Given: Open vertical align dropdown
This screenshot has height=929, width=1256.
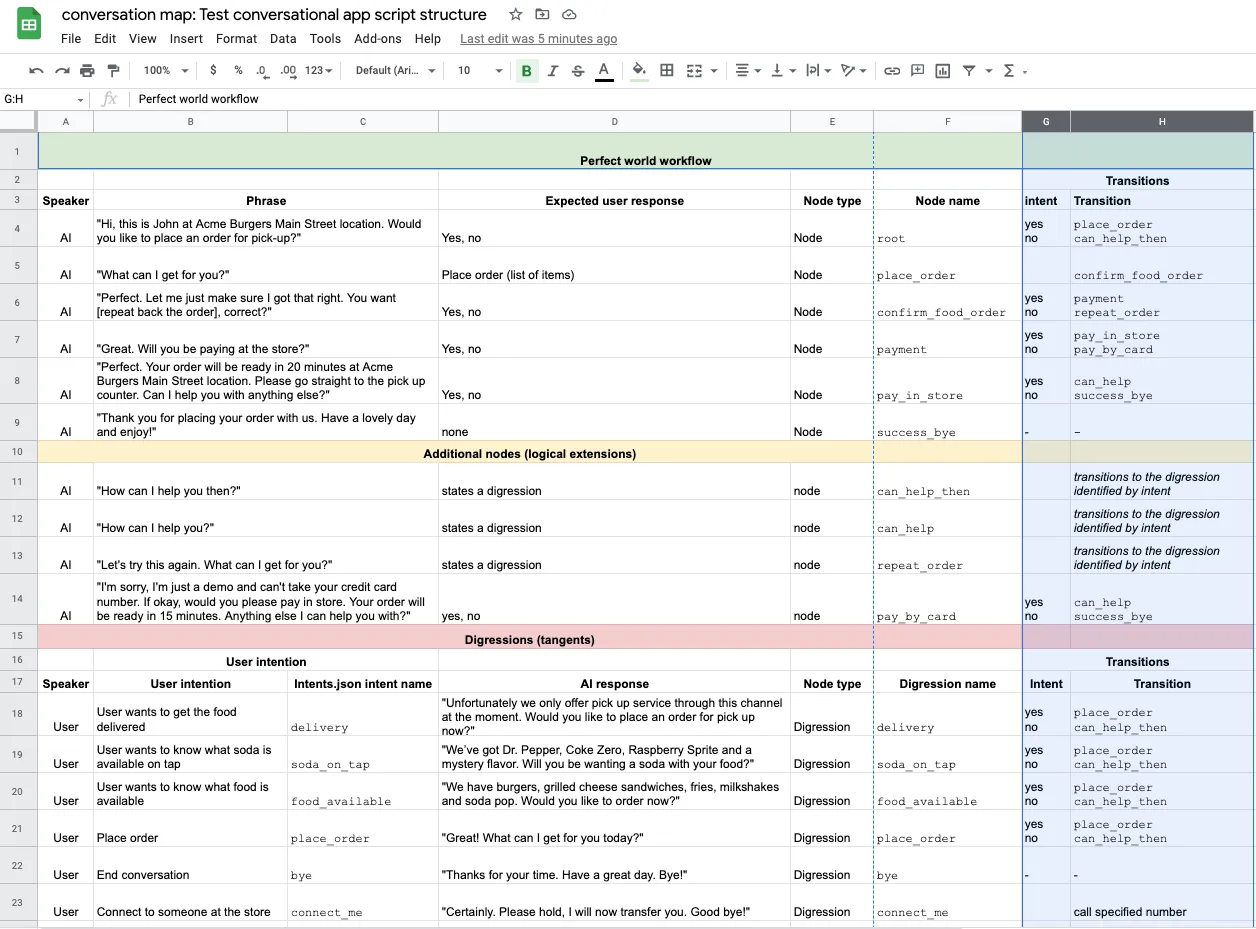Looking at the screenshot, I should coord(783,71).
